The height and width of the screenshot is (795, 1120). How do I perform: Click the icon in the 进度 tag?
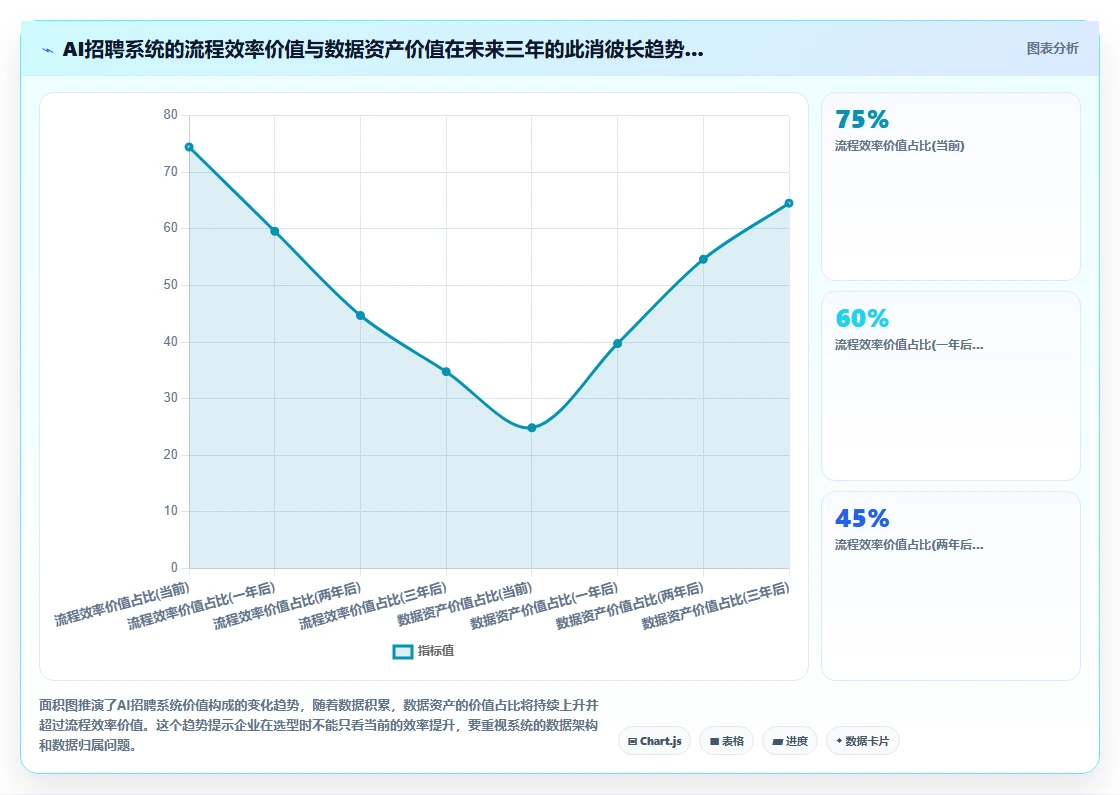tap(777, 741)
